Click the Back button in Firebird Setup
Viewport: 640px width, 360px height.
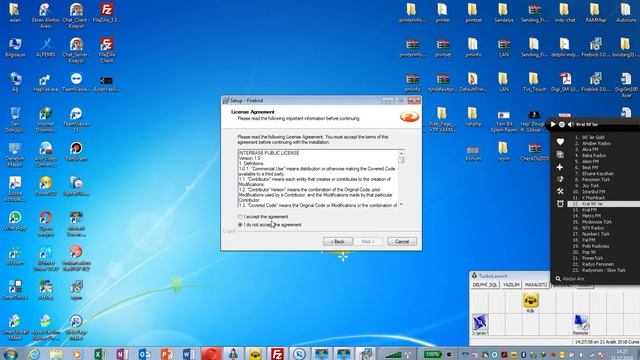338,242
